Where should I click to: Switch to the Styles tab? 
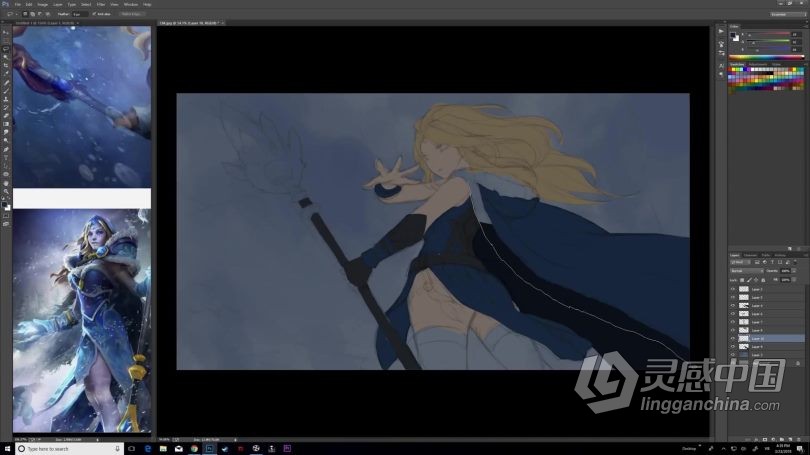776,65
